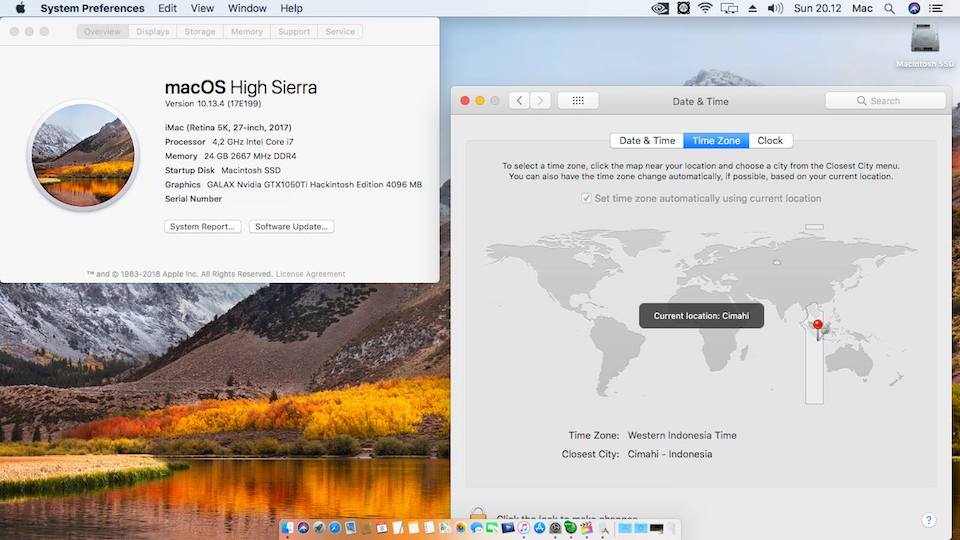
Task: Open the Closest City Cimahi - Indonesia box
Action: point(670,454)
